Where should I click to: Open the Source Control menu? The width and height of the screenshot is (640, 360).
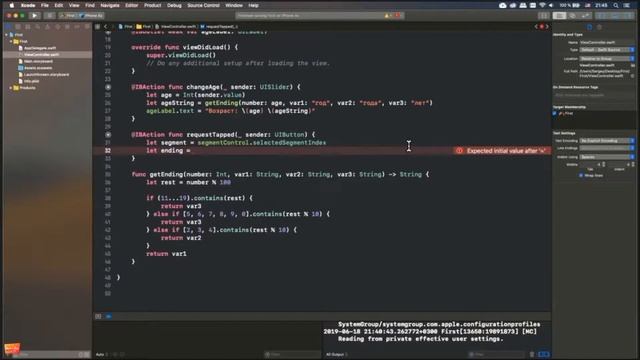pos(203,5)
